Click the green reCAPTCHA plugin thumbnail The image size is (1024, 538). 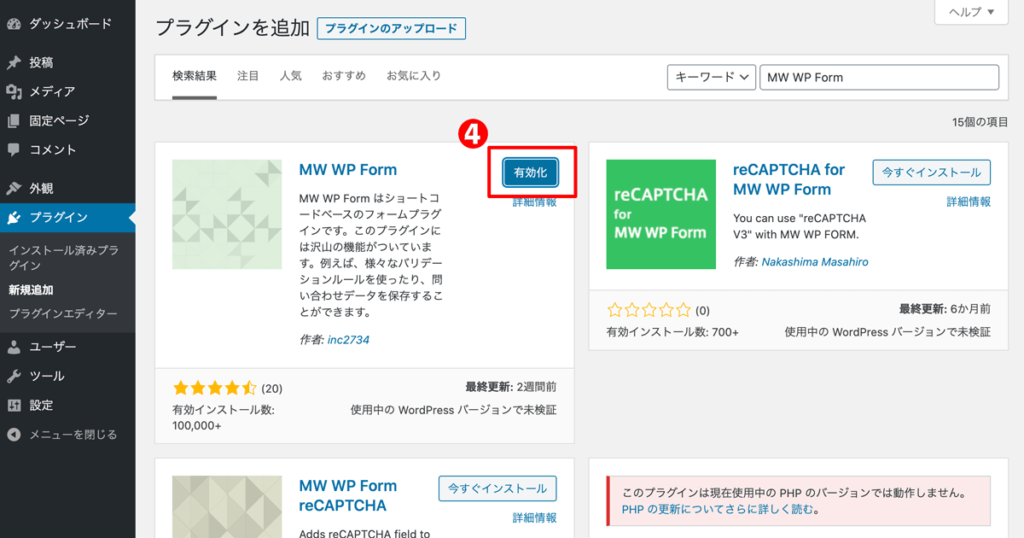660,214
